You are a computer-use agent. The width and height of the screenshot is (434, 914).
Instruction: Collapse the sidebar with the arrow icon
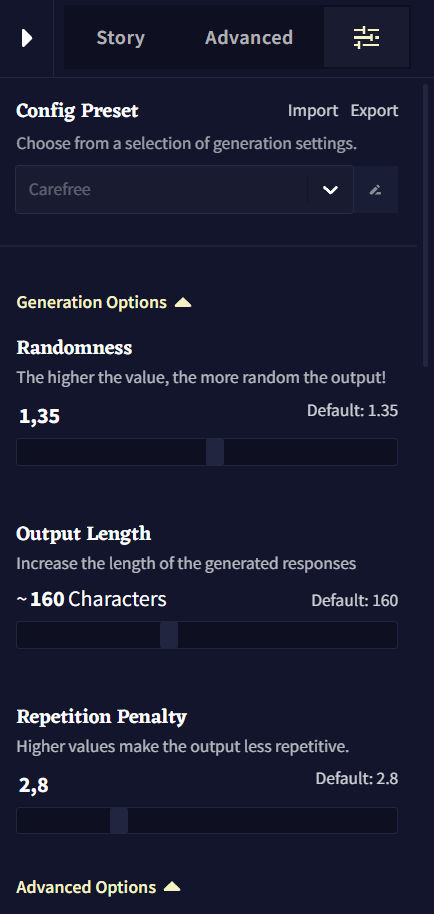coord(26,38)
